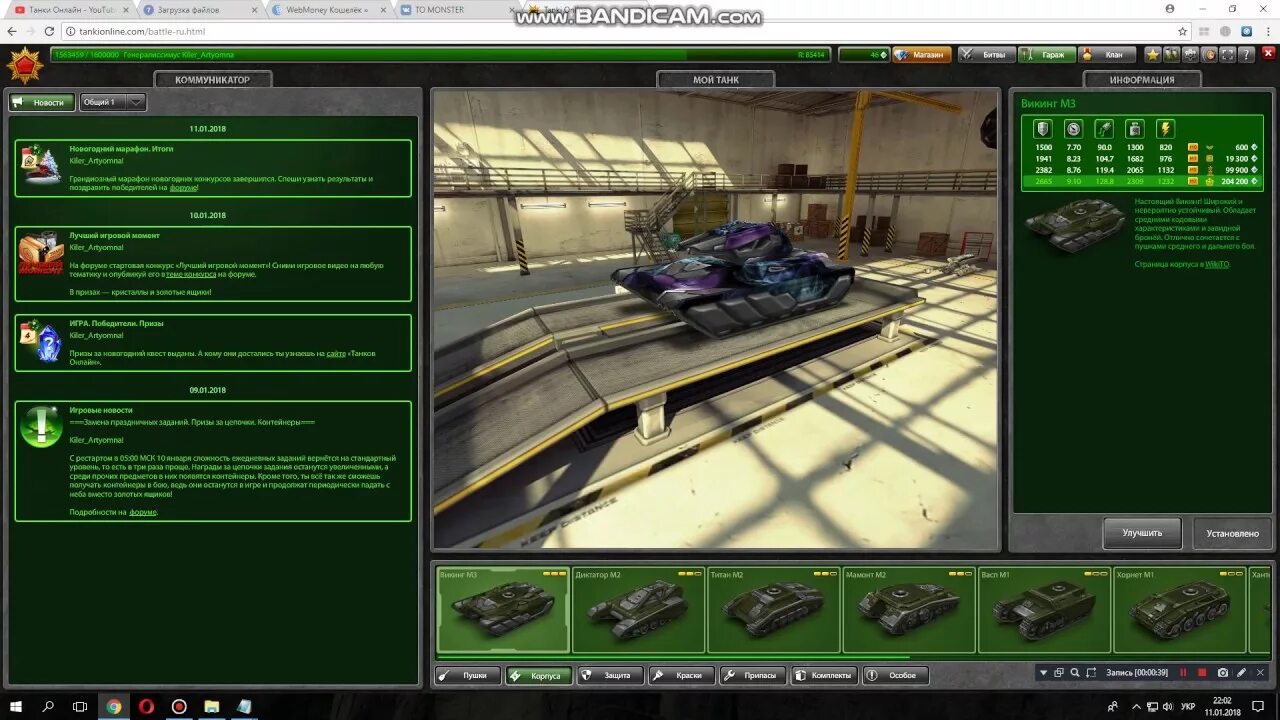Stop the Bandicam recording
Screen dimensions: 1280x720
point(1202,673)
